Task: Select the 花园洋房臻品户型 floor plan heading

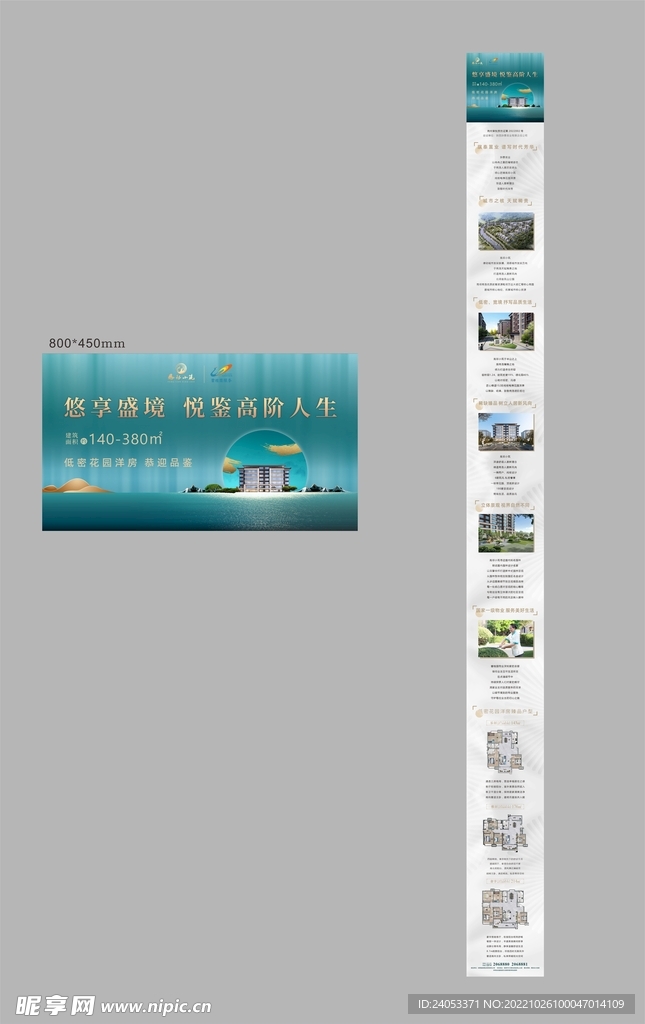Action: (x=505, y=711)
